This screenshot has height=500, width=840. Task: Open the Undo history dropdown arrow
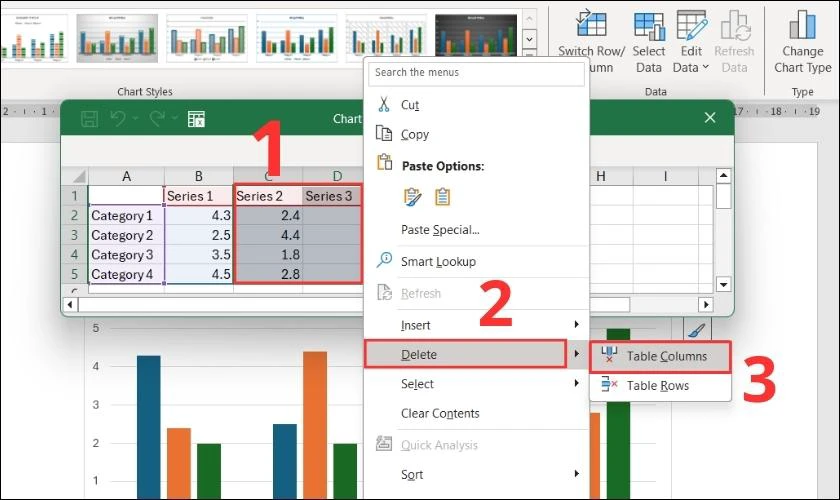point(136,118)
